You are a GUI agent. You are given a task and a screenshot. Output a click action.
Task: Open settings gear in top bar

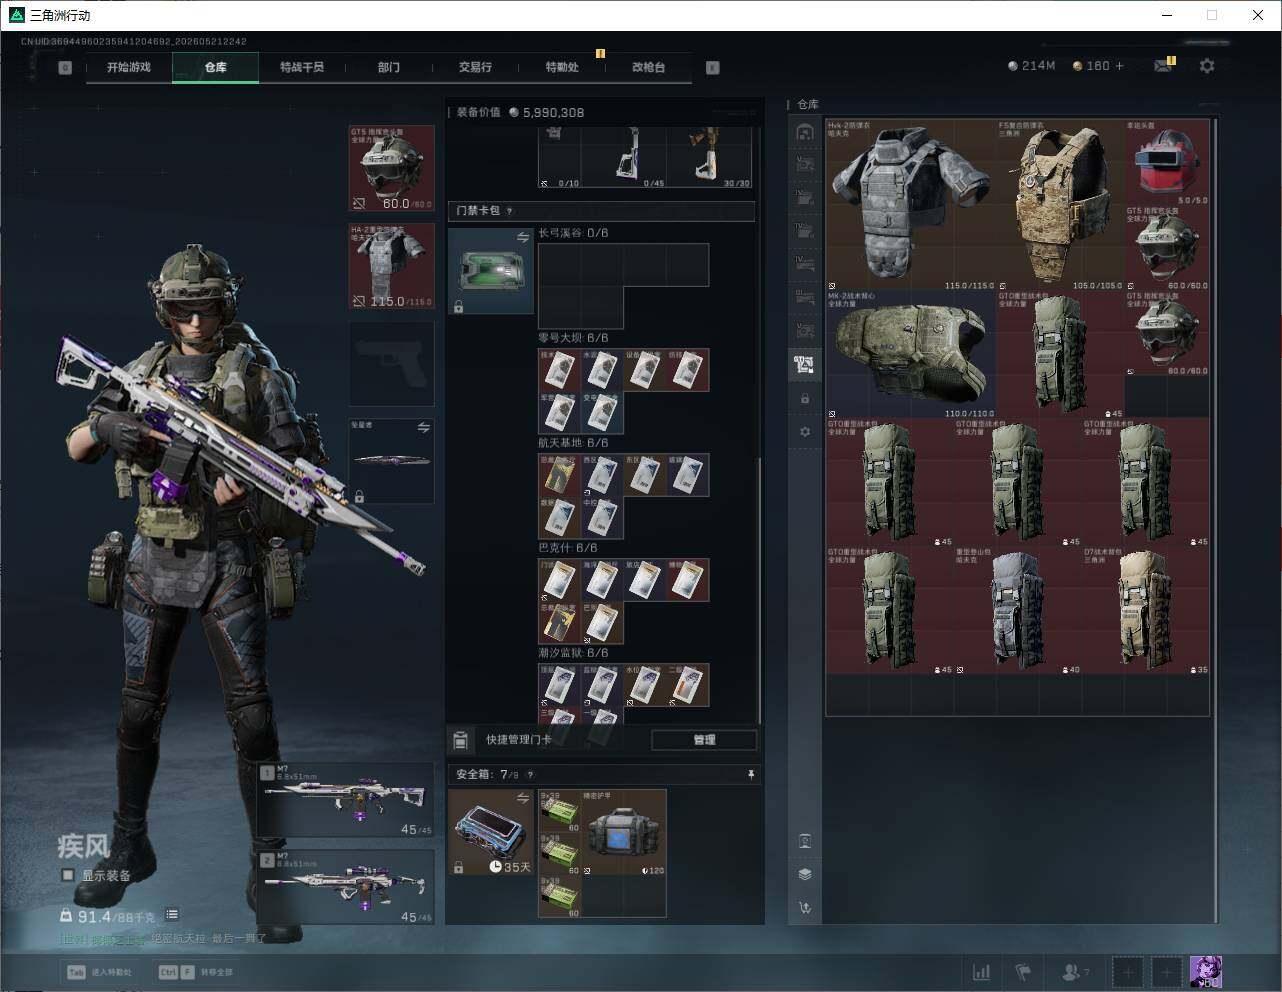pos(1207,66)
